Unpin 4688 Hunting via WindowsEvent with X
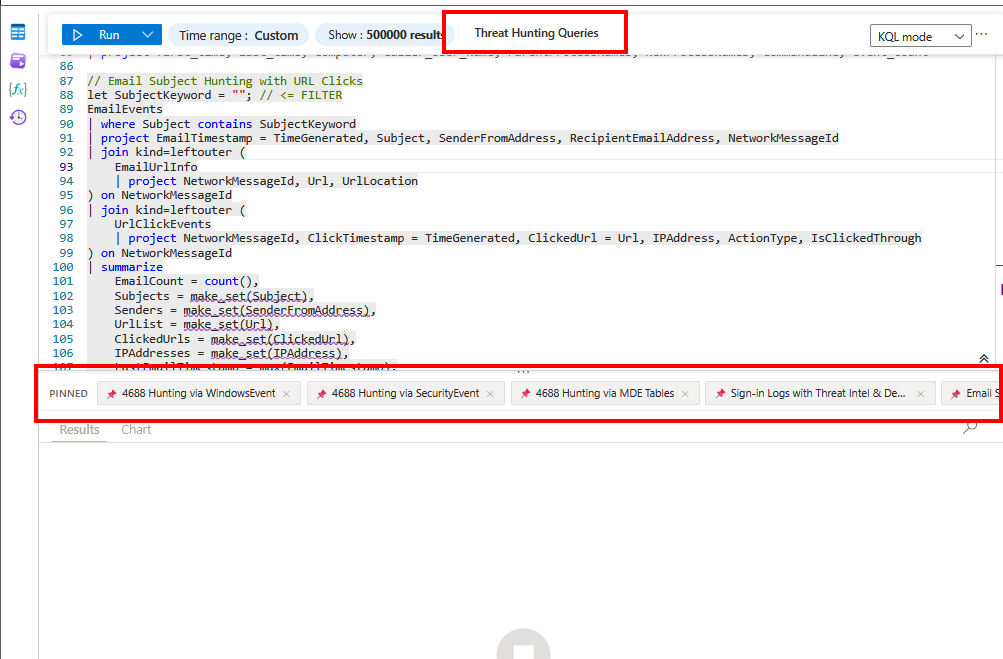The height and width of the screenshot is (659, 1003). tap(287, 394)
